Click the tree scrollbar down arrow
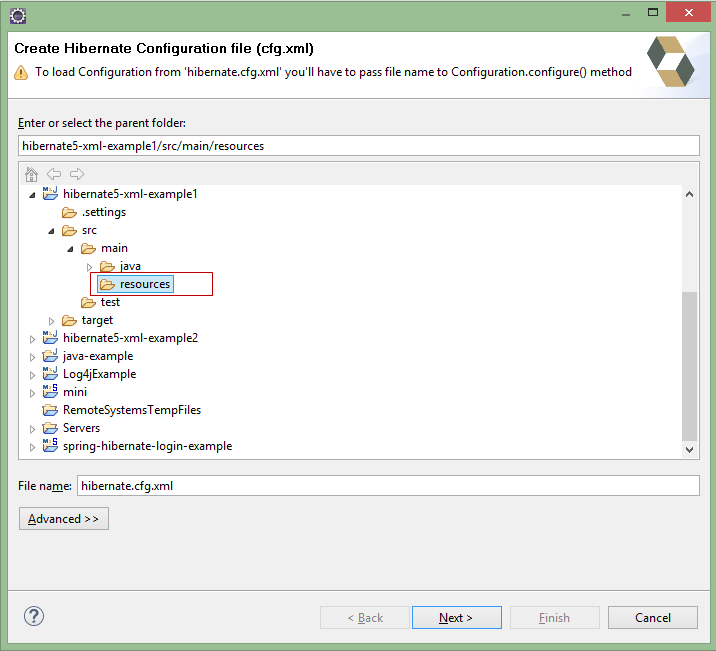The image size is (716, 651). click(690, 450)
